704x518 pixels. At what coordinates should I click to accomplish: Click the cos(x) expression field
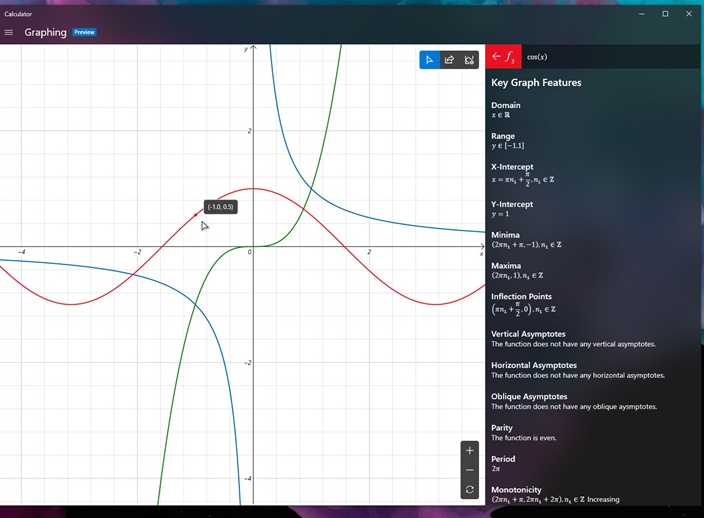coord(537,57)
